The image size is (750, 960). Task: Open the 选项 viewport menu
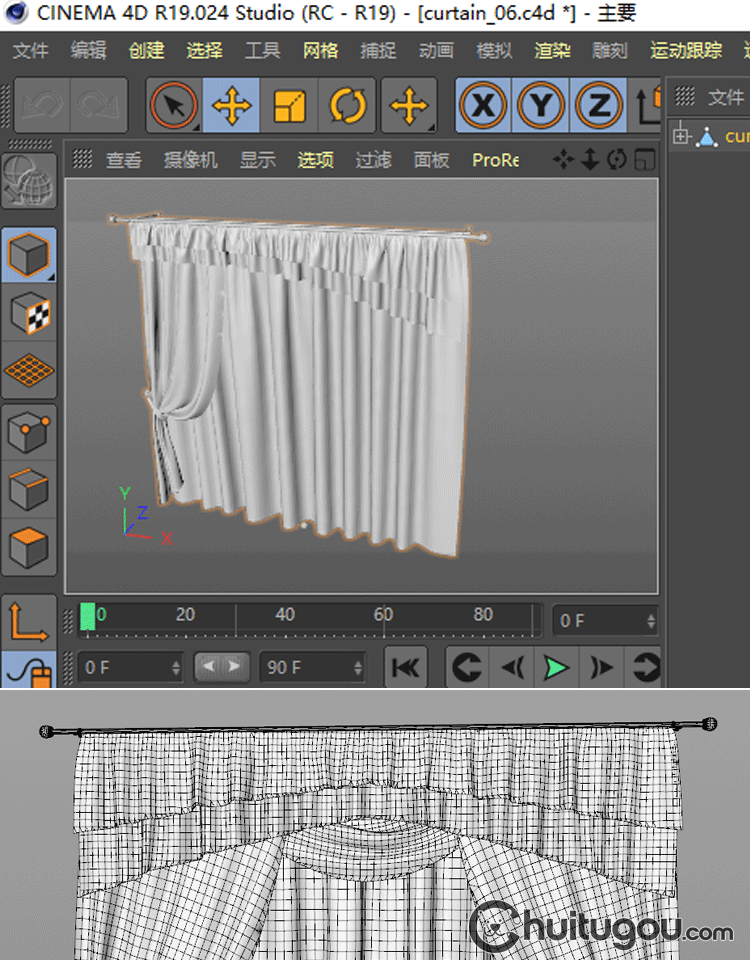[315, 160]
